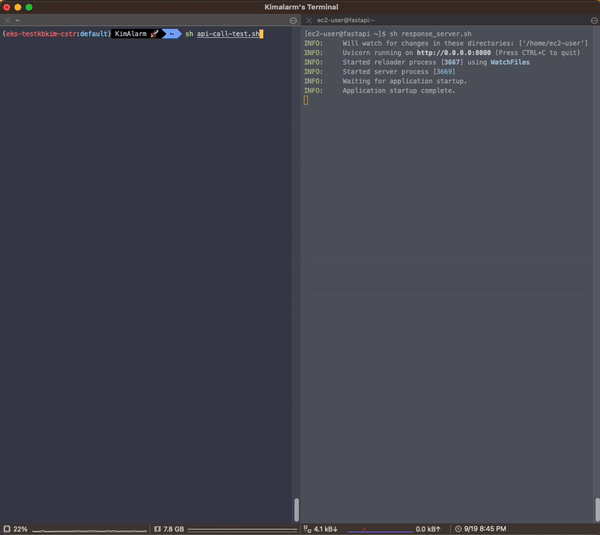Close the ec2-user@fastapi pane tab
The height and width of the screenshot is (535, 600).
(309, 20)
